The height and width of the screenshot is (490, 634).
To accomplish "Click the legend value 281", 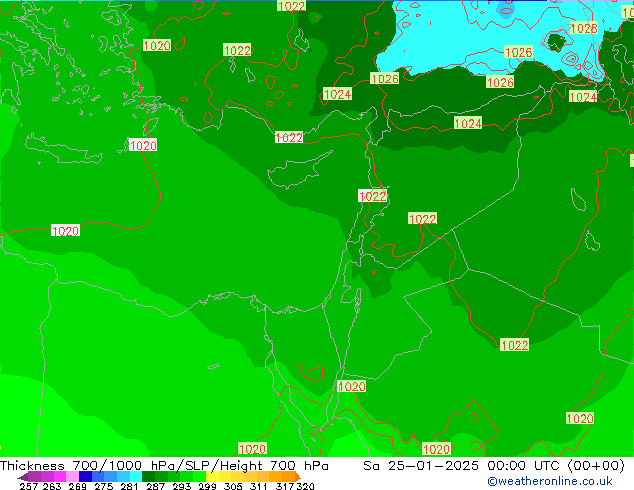I will (129, 486).
